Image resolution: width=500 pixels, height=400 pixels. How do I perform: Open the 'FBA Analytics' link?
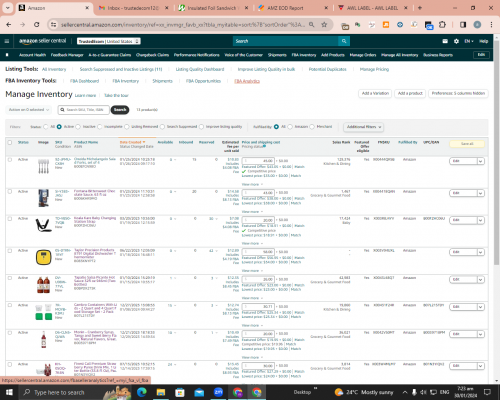click(x=247, y=81)
